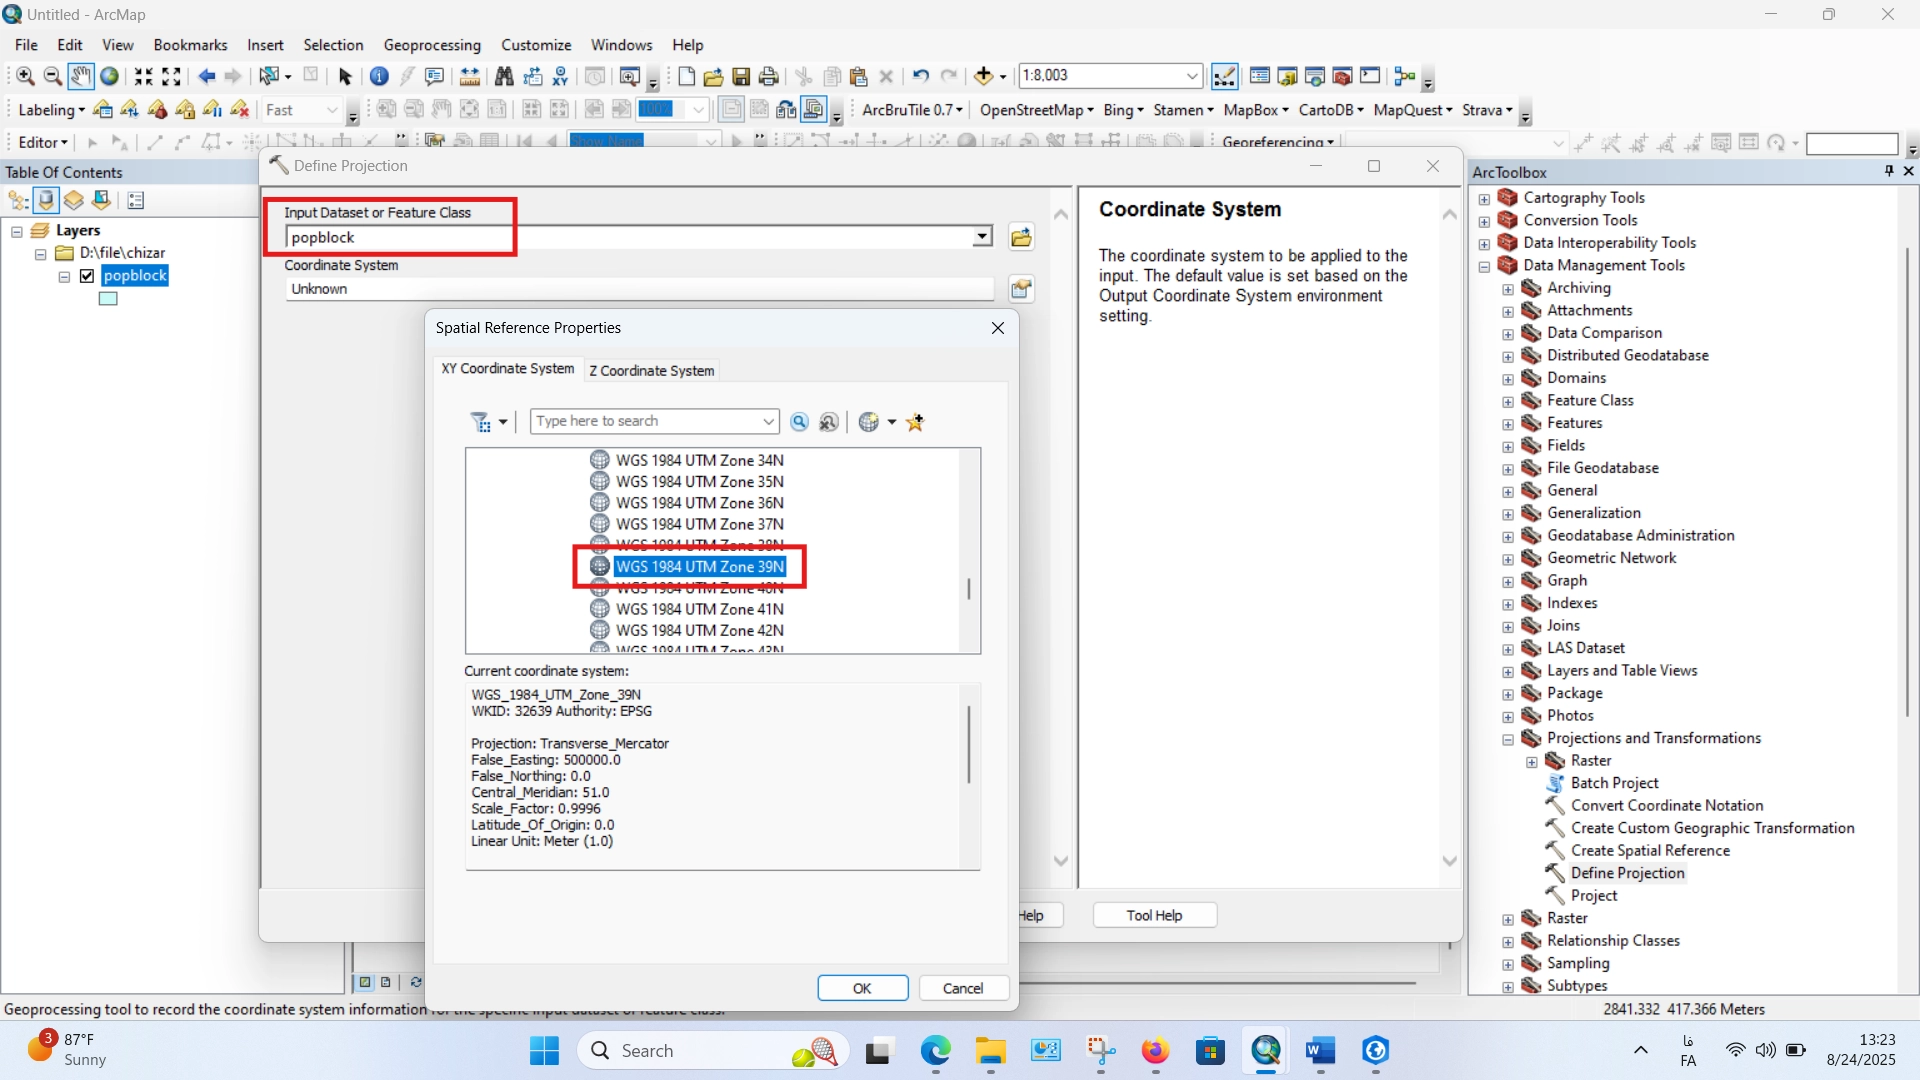Select WGS 1984 UTM Zone 36N

(x=699, y=503)
